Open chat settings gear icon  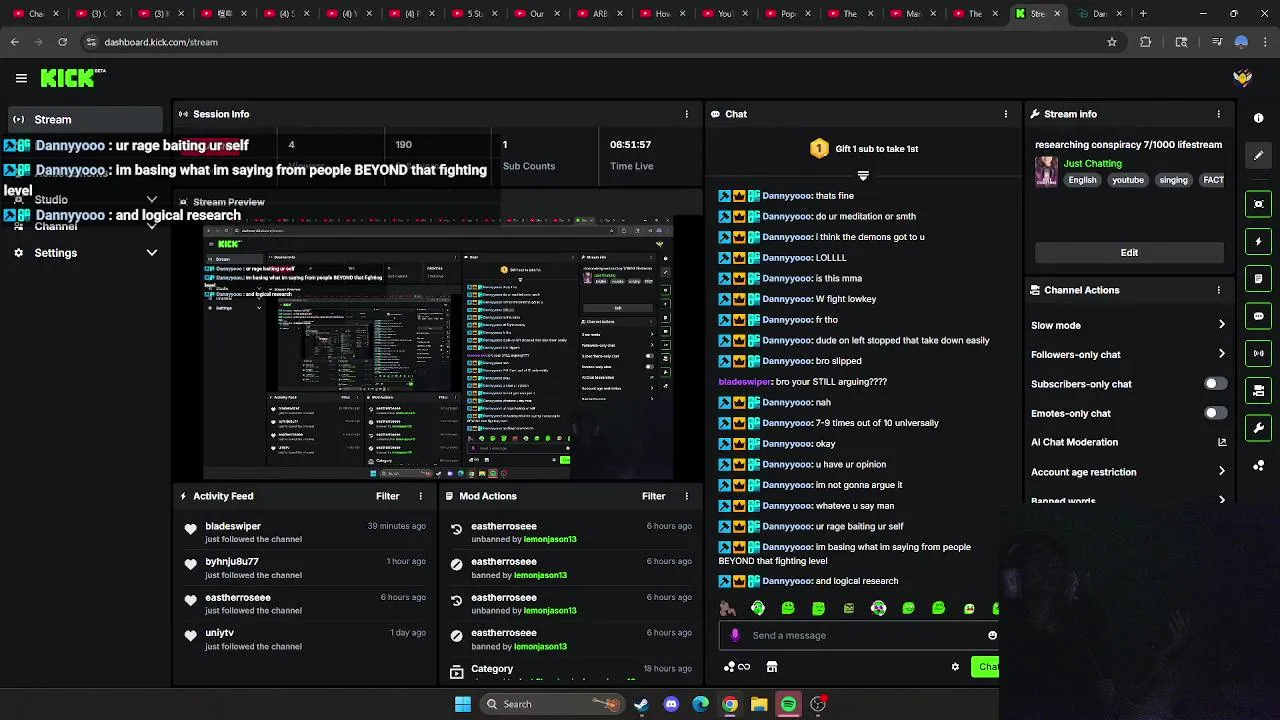(955, 667)
